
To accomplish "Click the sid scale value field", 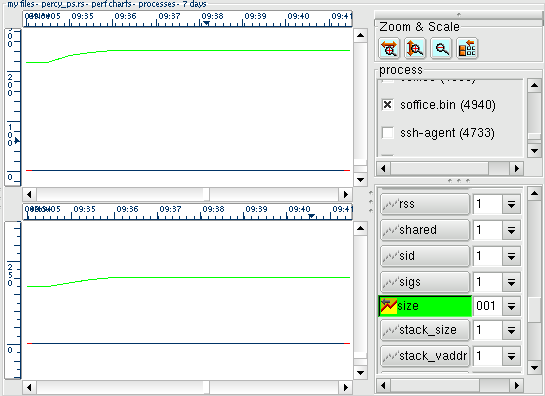I will click(x=488, y=256).
